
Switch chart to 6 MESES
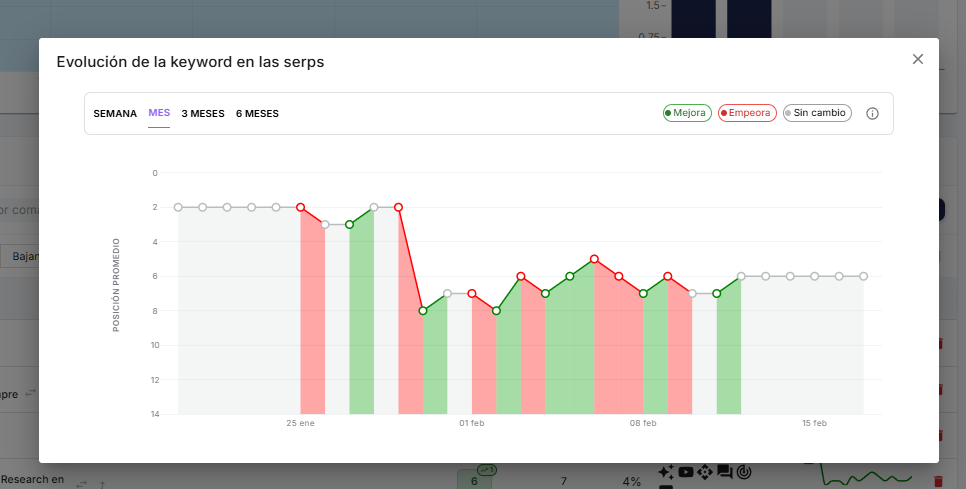click(257, 114)
